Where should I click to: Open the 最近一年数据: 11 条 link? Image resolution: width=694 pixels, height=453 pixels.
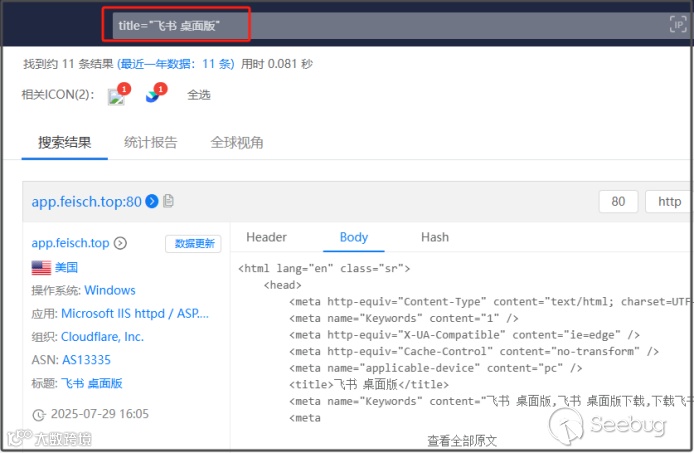pyautogui.click(x=176, y=64)
